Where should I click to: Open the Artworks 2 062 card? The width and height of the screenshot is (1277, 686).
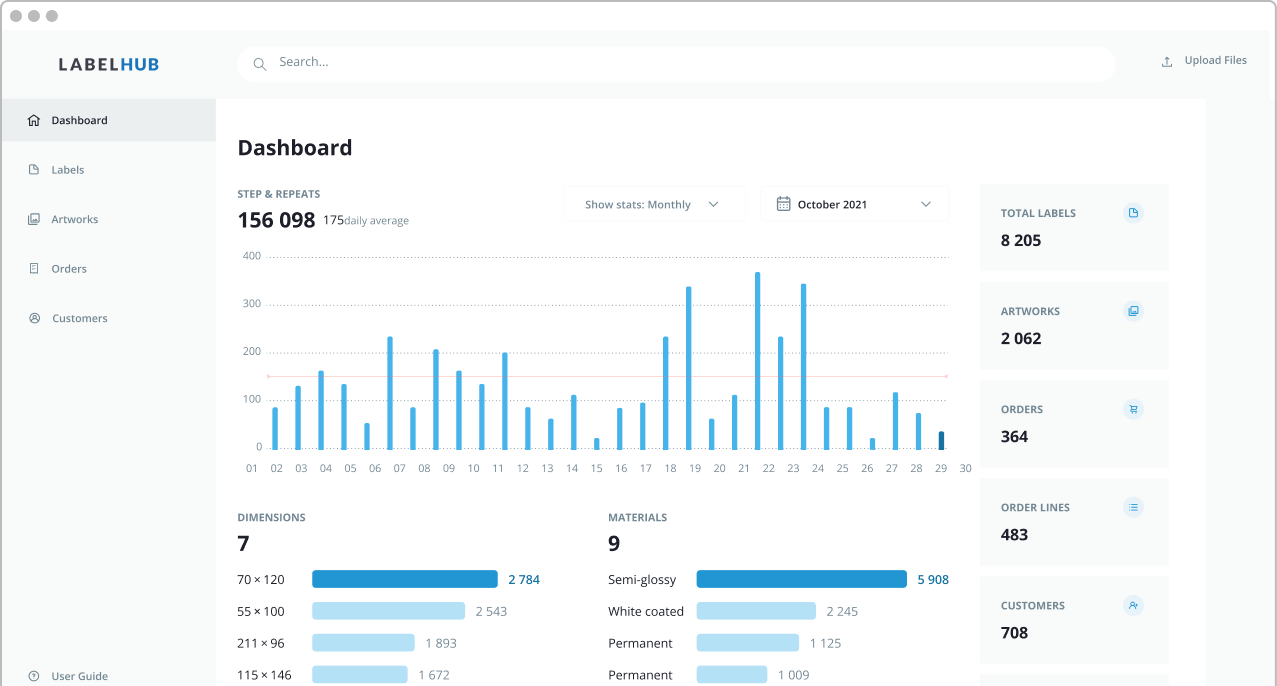[x=1074, y=325]
